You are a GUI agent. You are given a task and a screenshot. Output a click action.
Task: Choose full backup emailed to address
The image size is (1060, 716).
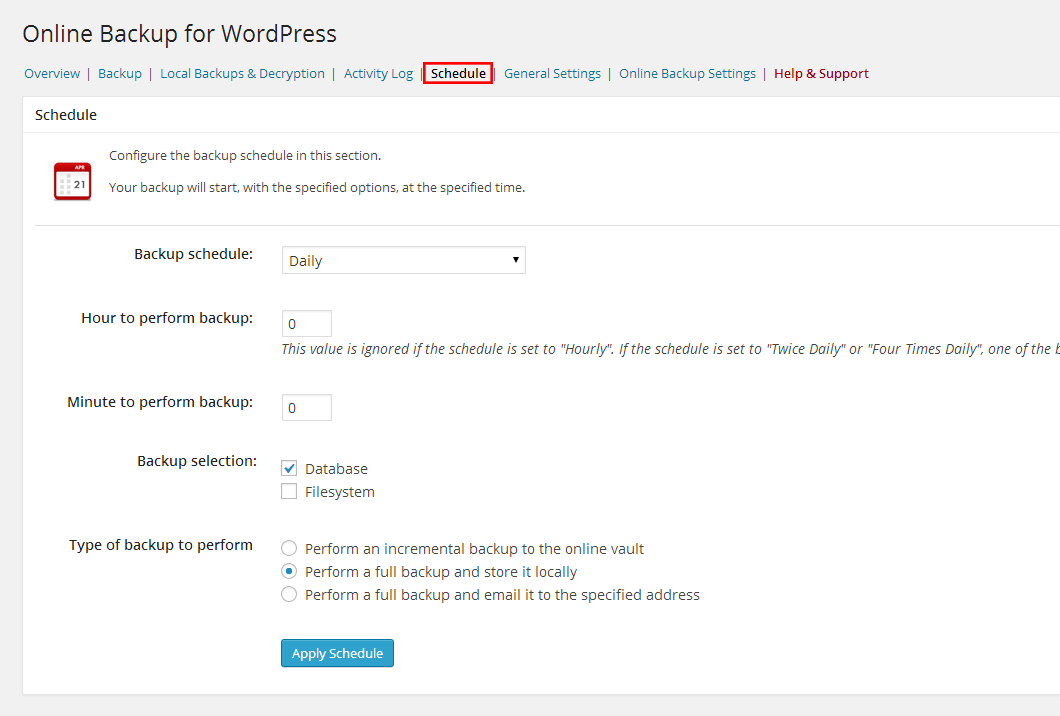tap(289, 594)
